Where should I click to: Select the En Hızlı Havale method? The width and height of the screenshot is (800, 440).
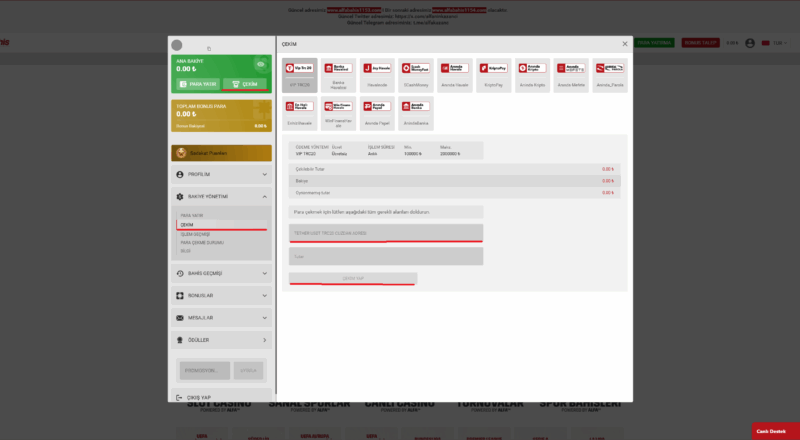(x=299, y=113)
